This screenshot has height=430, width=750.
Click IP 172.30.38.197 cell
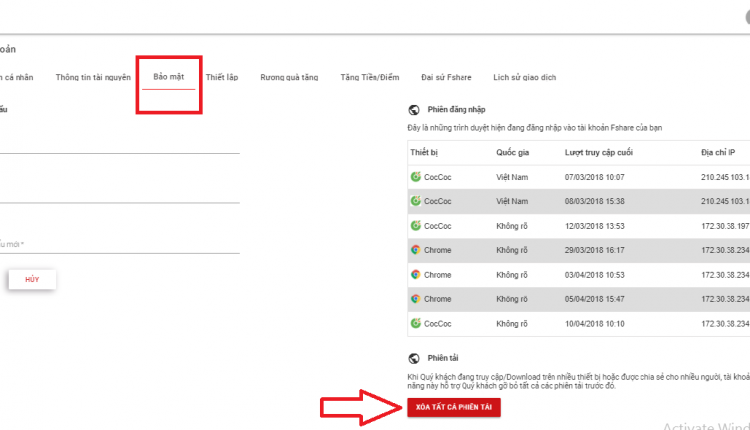tap(725, 226)
